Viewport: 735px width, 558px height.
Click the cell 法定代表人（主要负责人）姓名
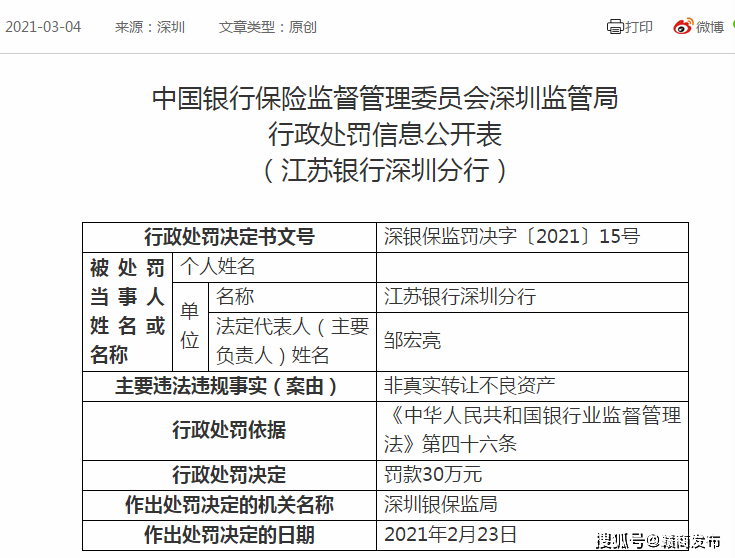click(x=292, y=342)
